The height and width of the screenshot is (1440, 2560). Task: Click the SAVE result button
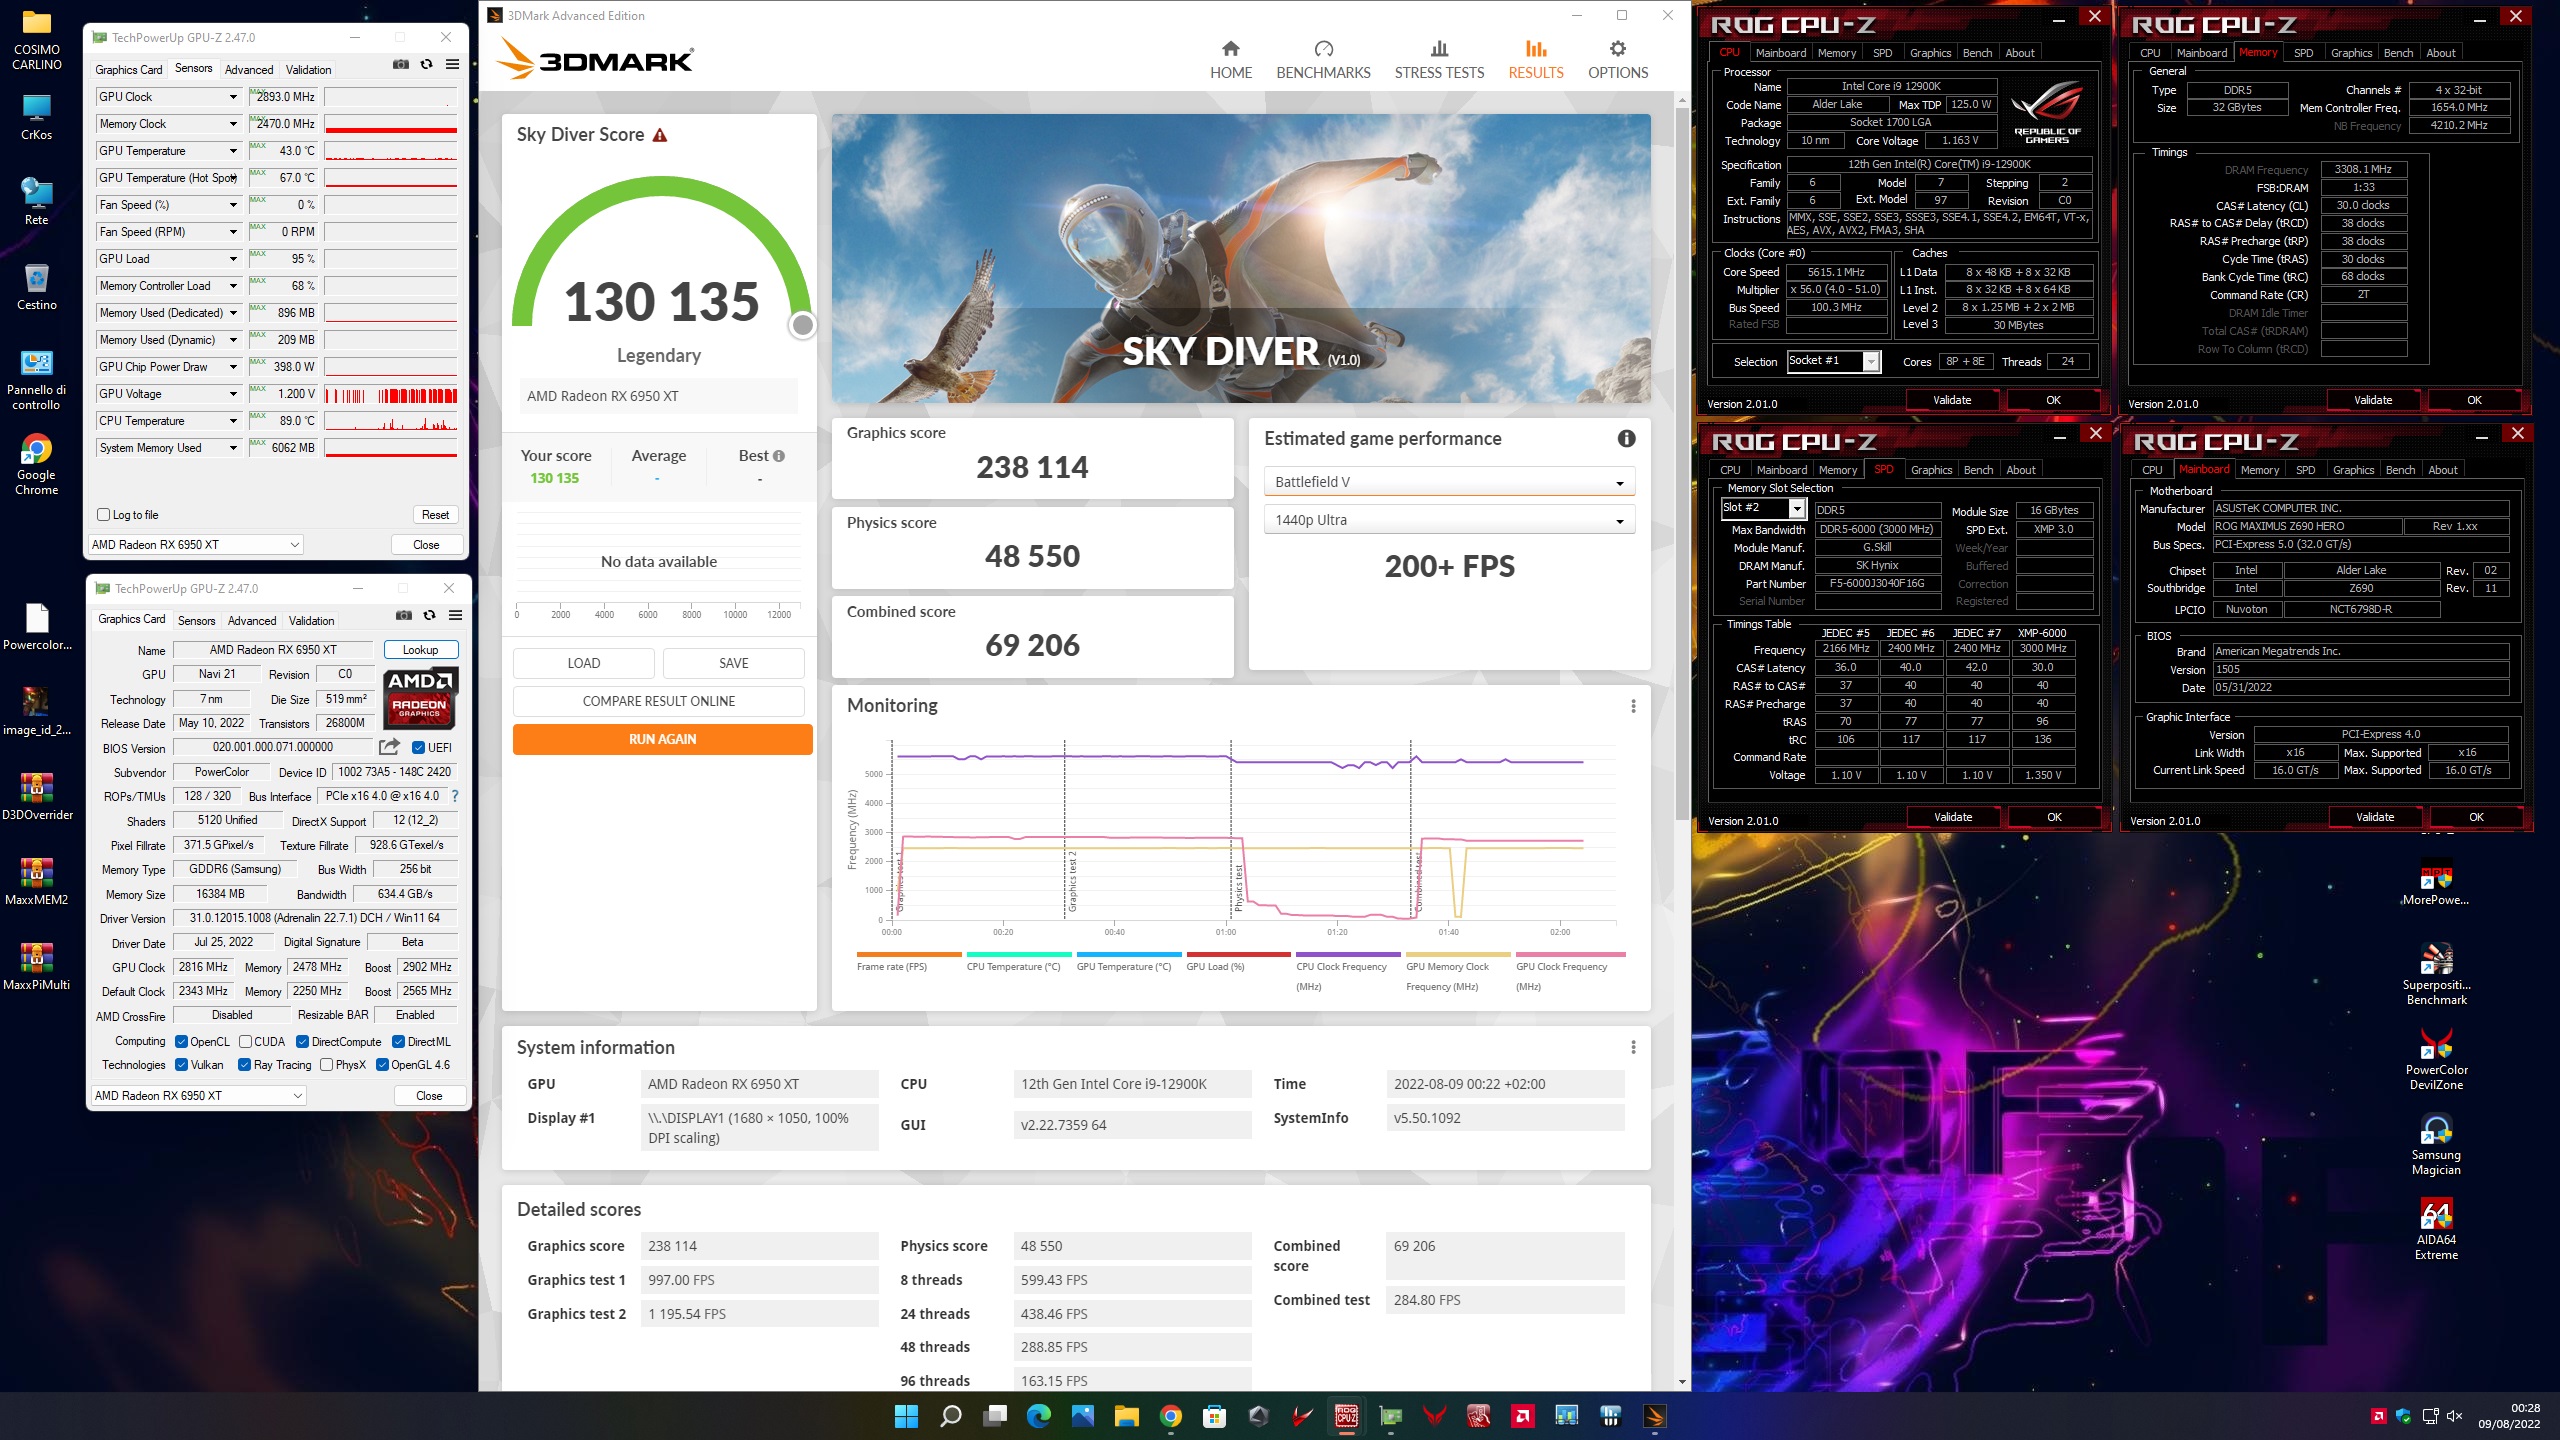point(733,663)
